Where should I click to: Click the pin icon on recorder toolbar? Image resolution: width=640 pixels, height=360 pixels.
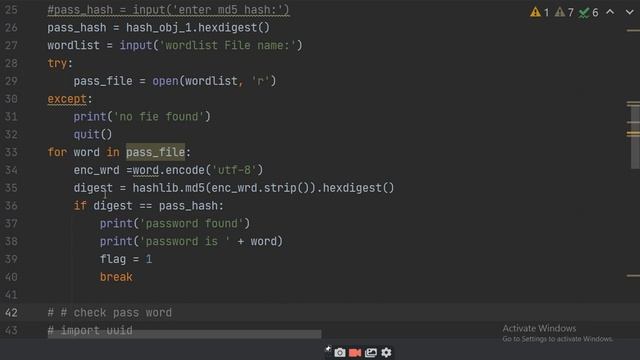coord(328,349)
